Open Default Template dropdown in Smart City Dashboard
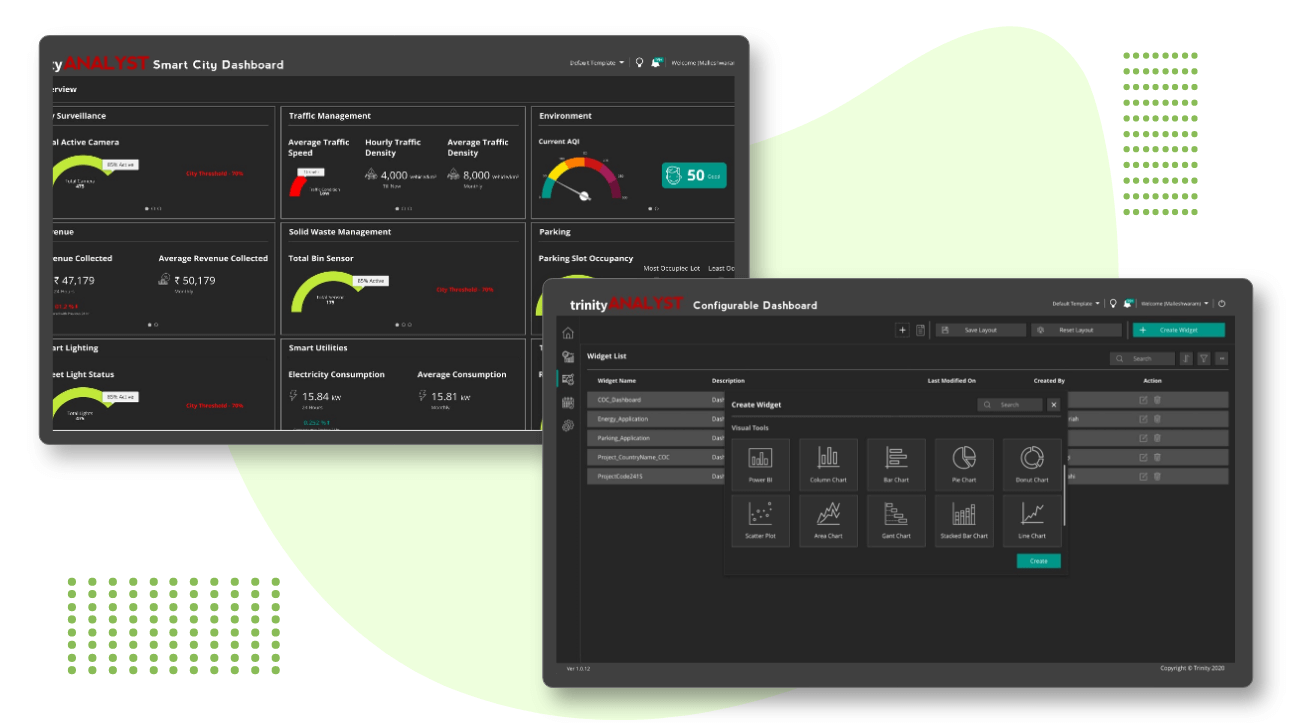 [x=597, y=63]
